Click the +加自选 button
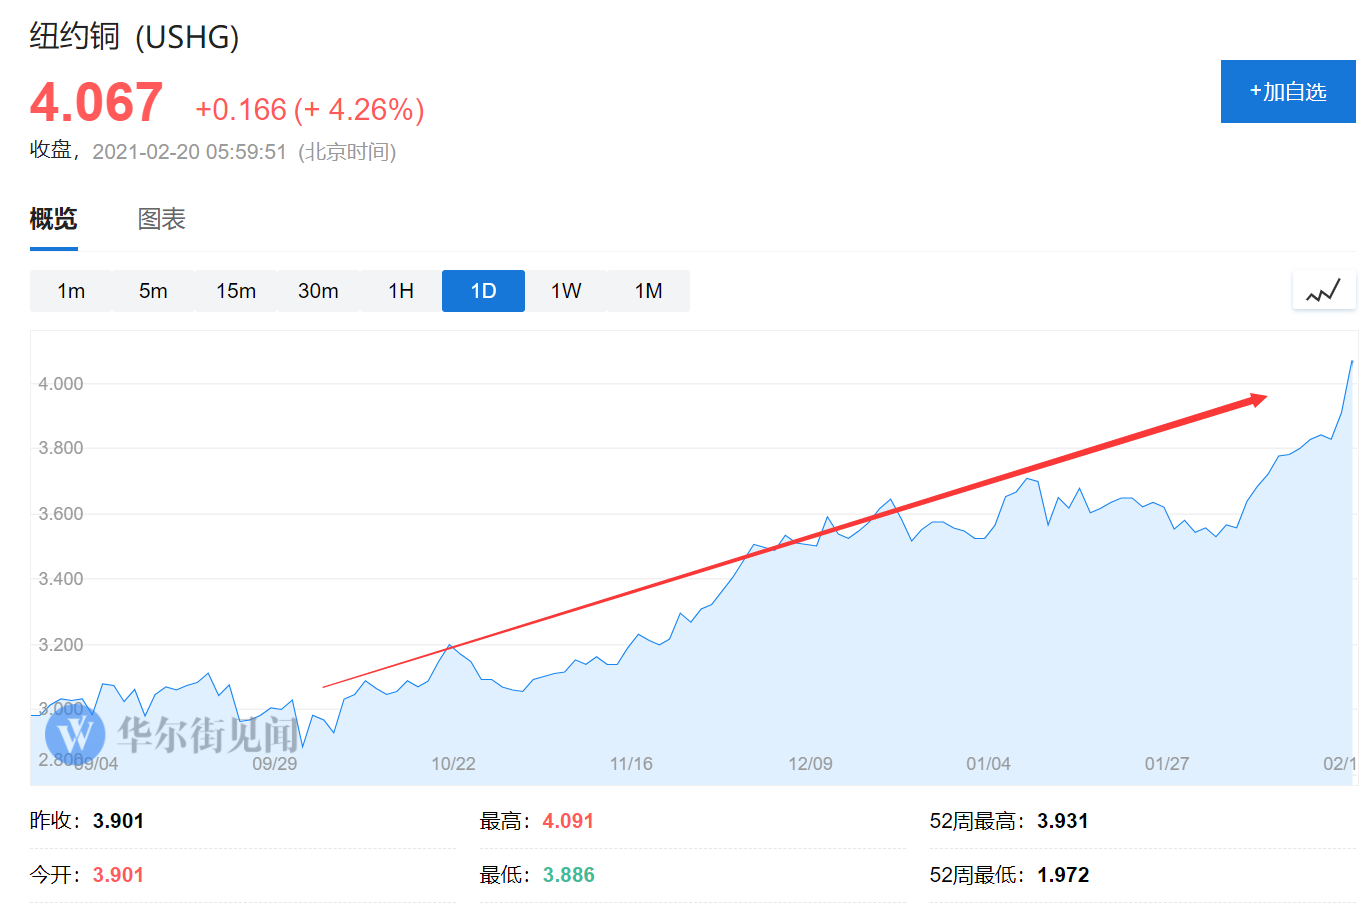1372x910 pixels. (1288, 91)
